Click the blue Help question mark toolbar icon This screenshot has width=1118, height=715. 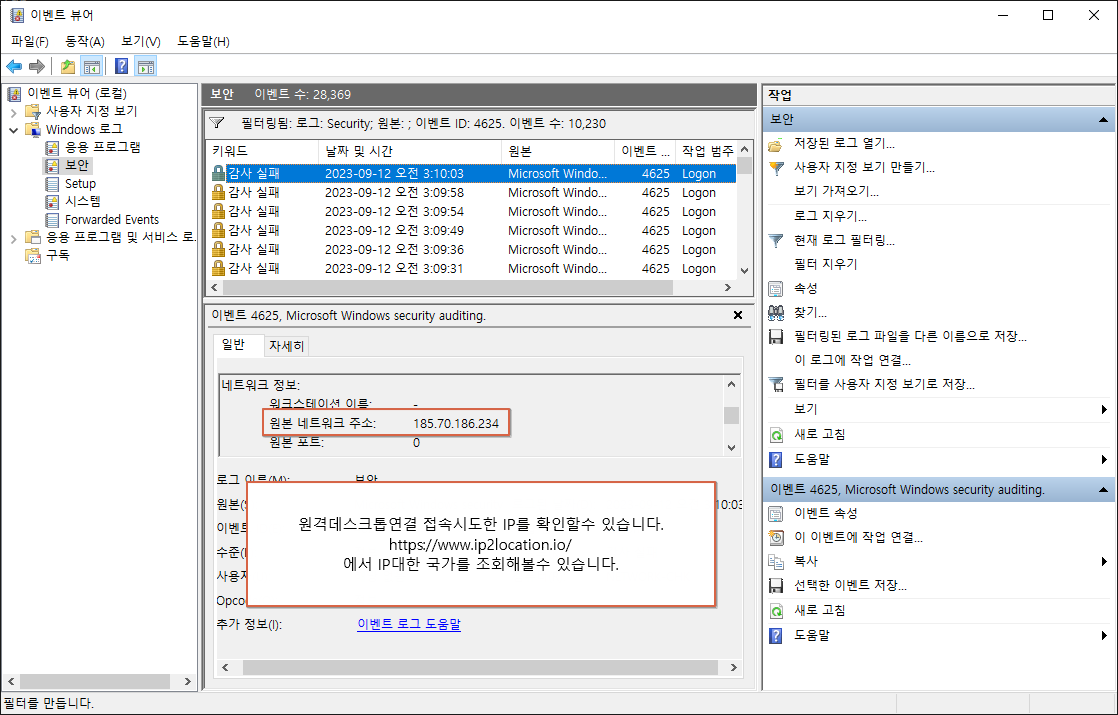pos(122,67)
